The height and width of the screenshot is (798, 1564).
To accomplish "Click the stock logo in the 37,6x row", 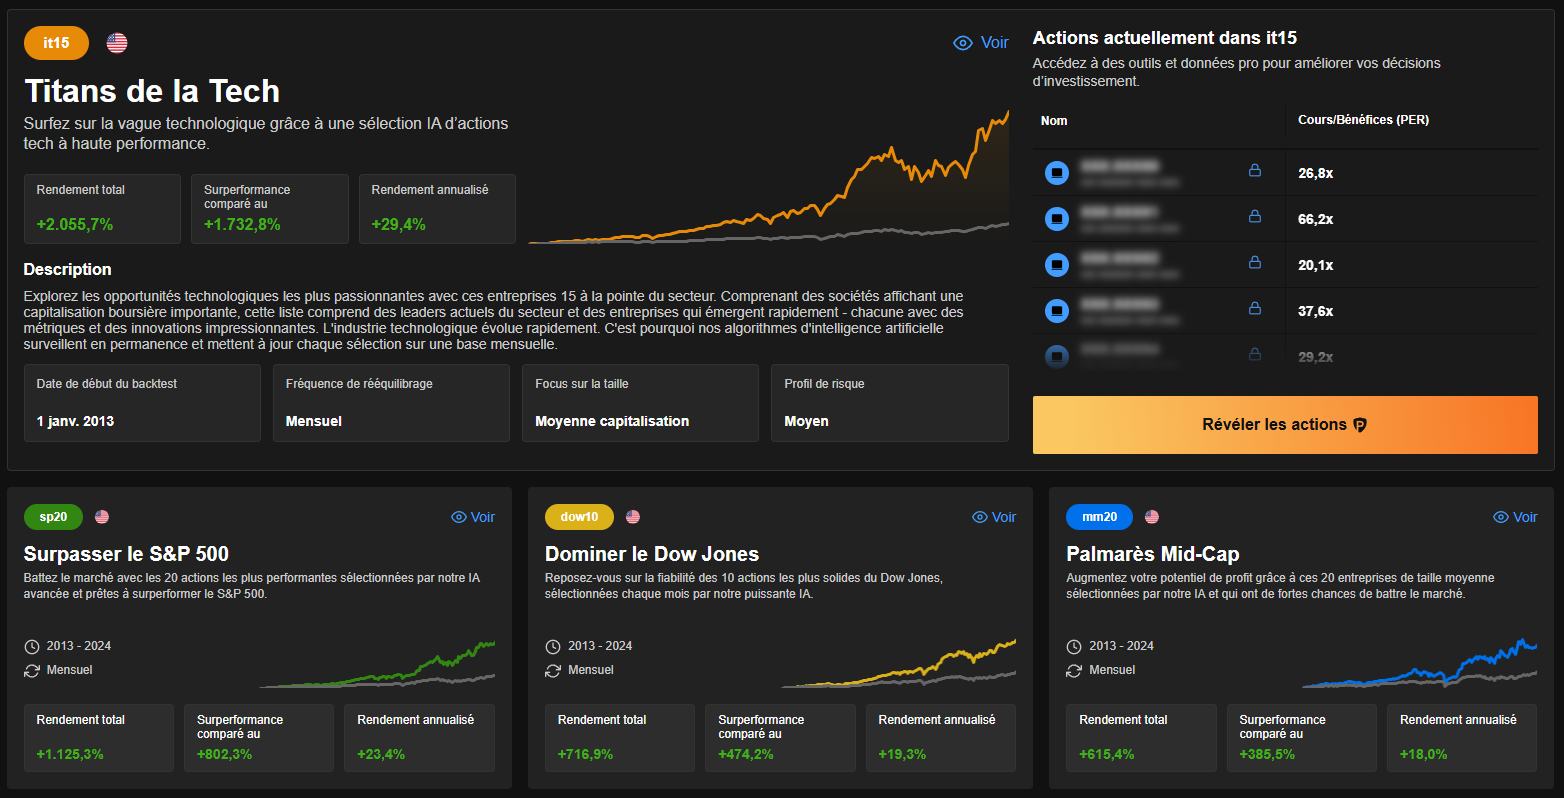I will pyautogui.click(x=1057, y=311).
